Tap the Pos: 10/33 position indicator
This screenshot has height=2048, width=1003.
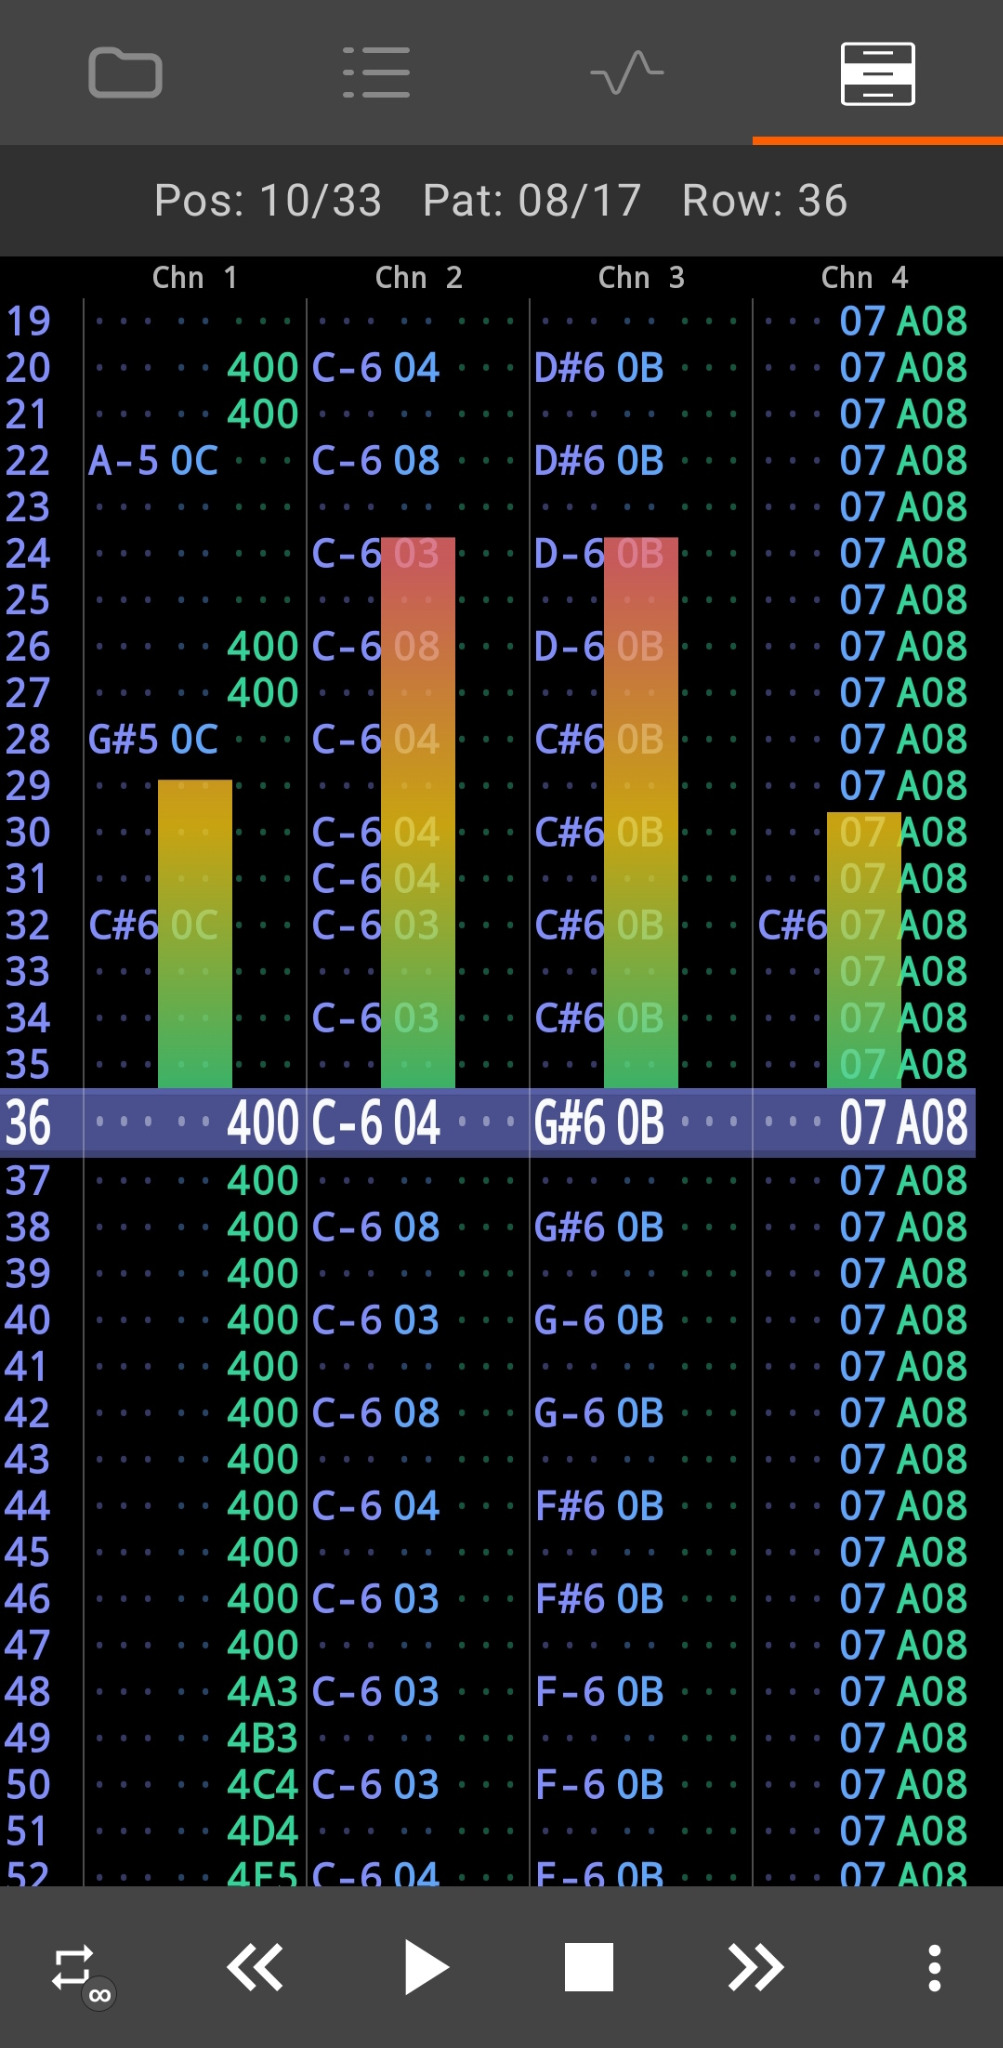[268, 201]
